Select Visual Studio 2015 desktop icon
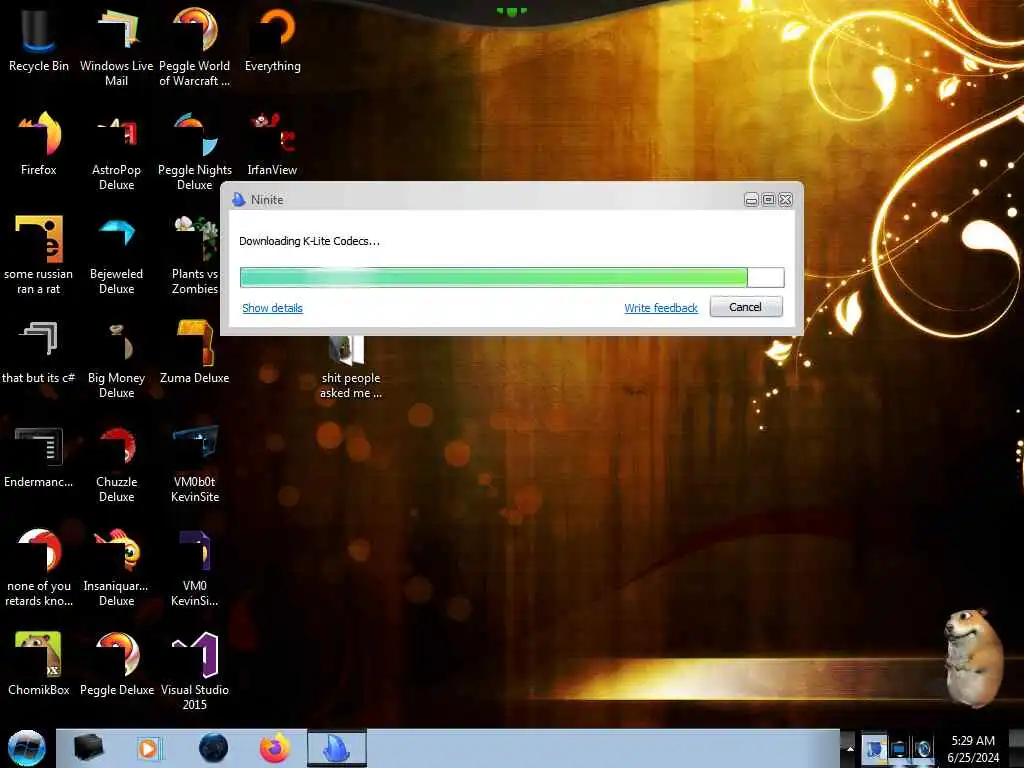 (194, 671)
